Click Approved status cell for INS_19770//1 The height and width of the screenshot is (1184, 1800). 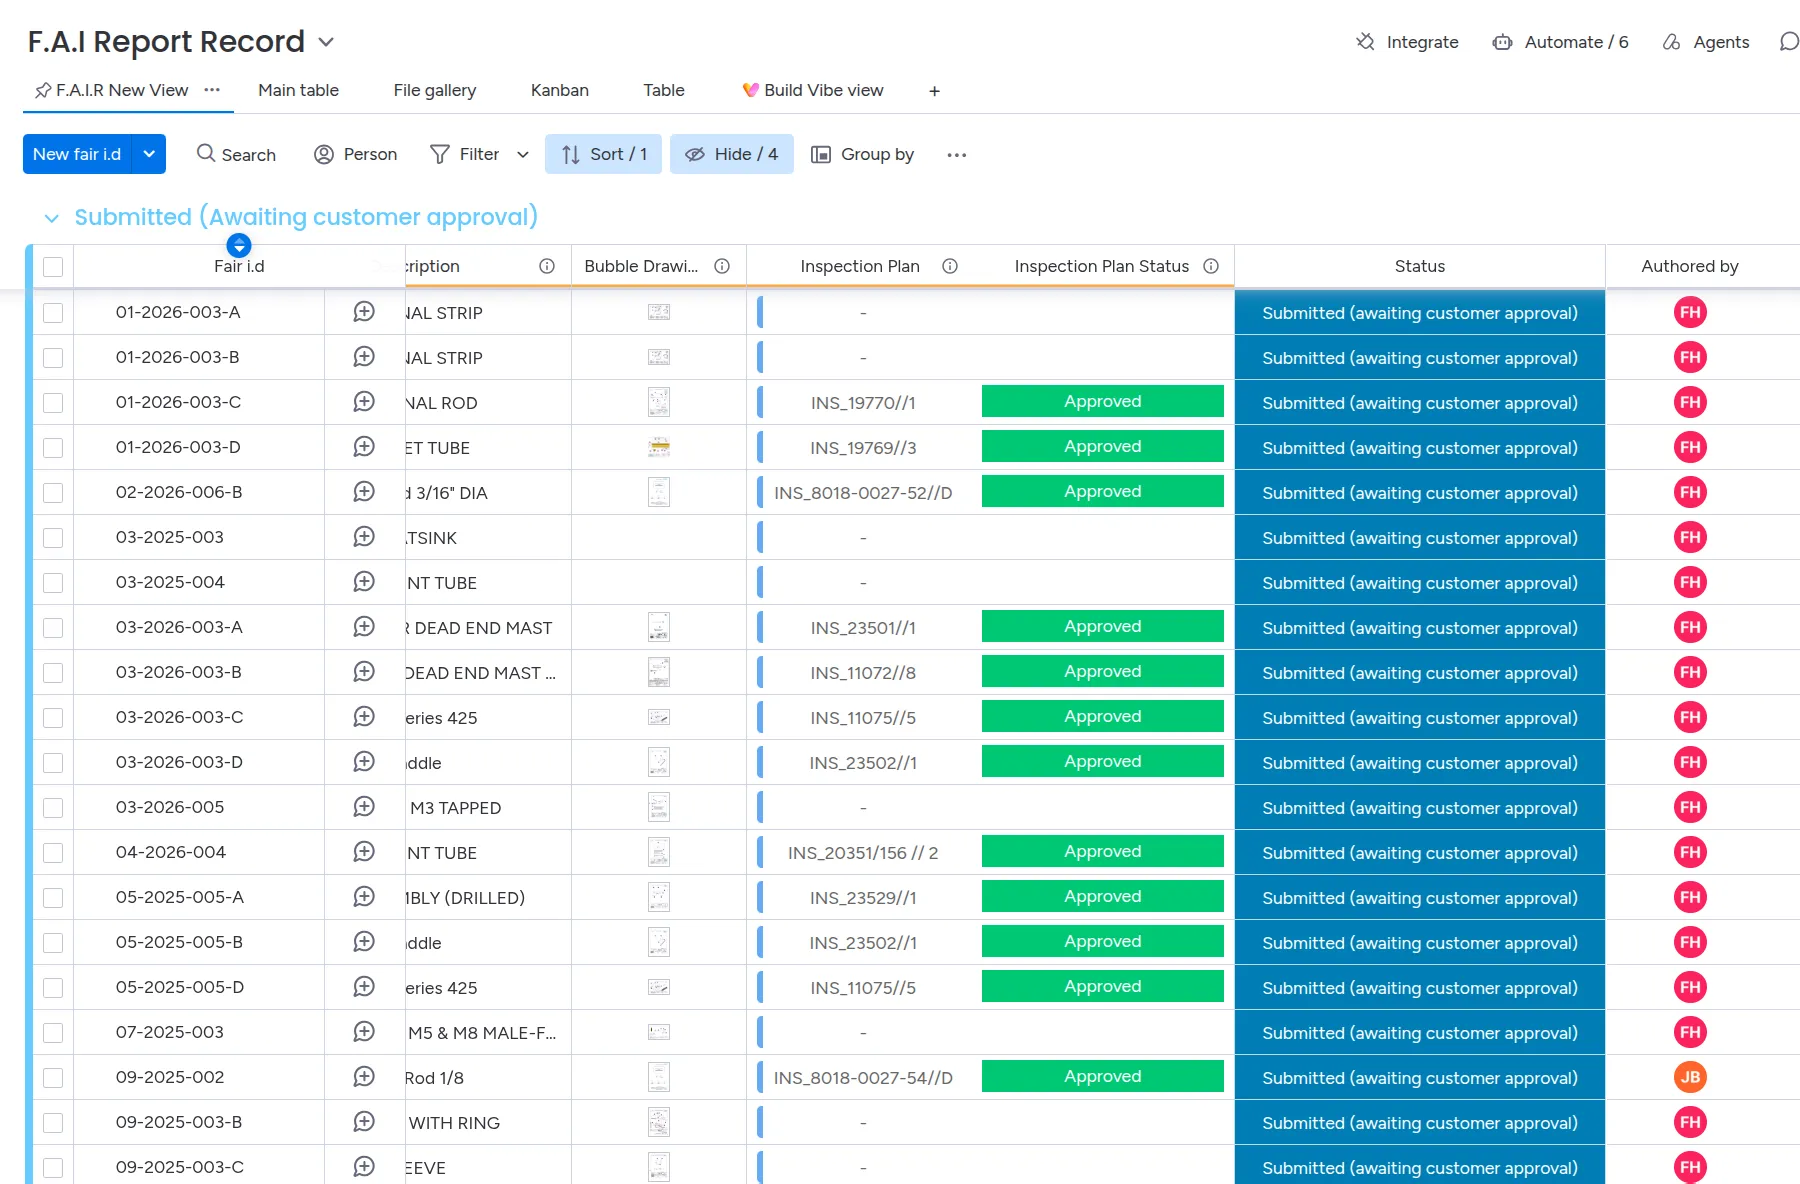tap(1102, 402)
